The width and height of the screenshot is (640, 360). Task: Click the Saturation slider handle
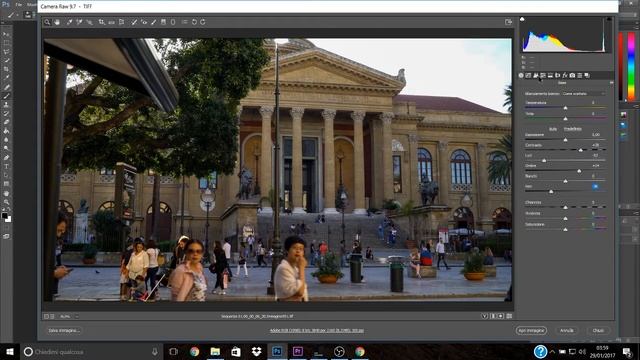point(565,230)
